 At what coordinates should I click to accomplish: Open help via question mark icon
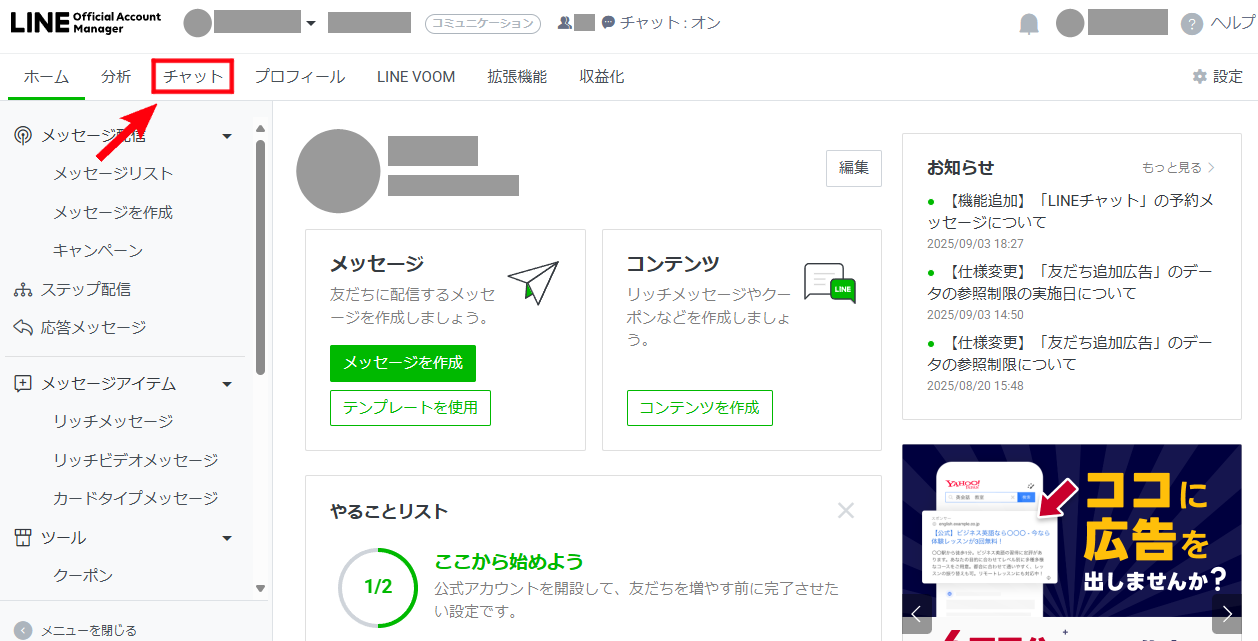click(x=1191, y=25)
